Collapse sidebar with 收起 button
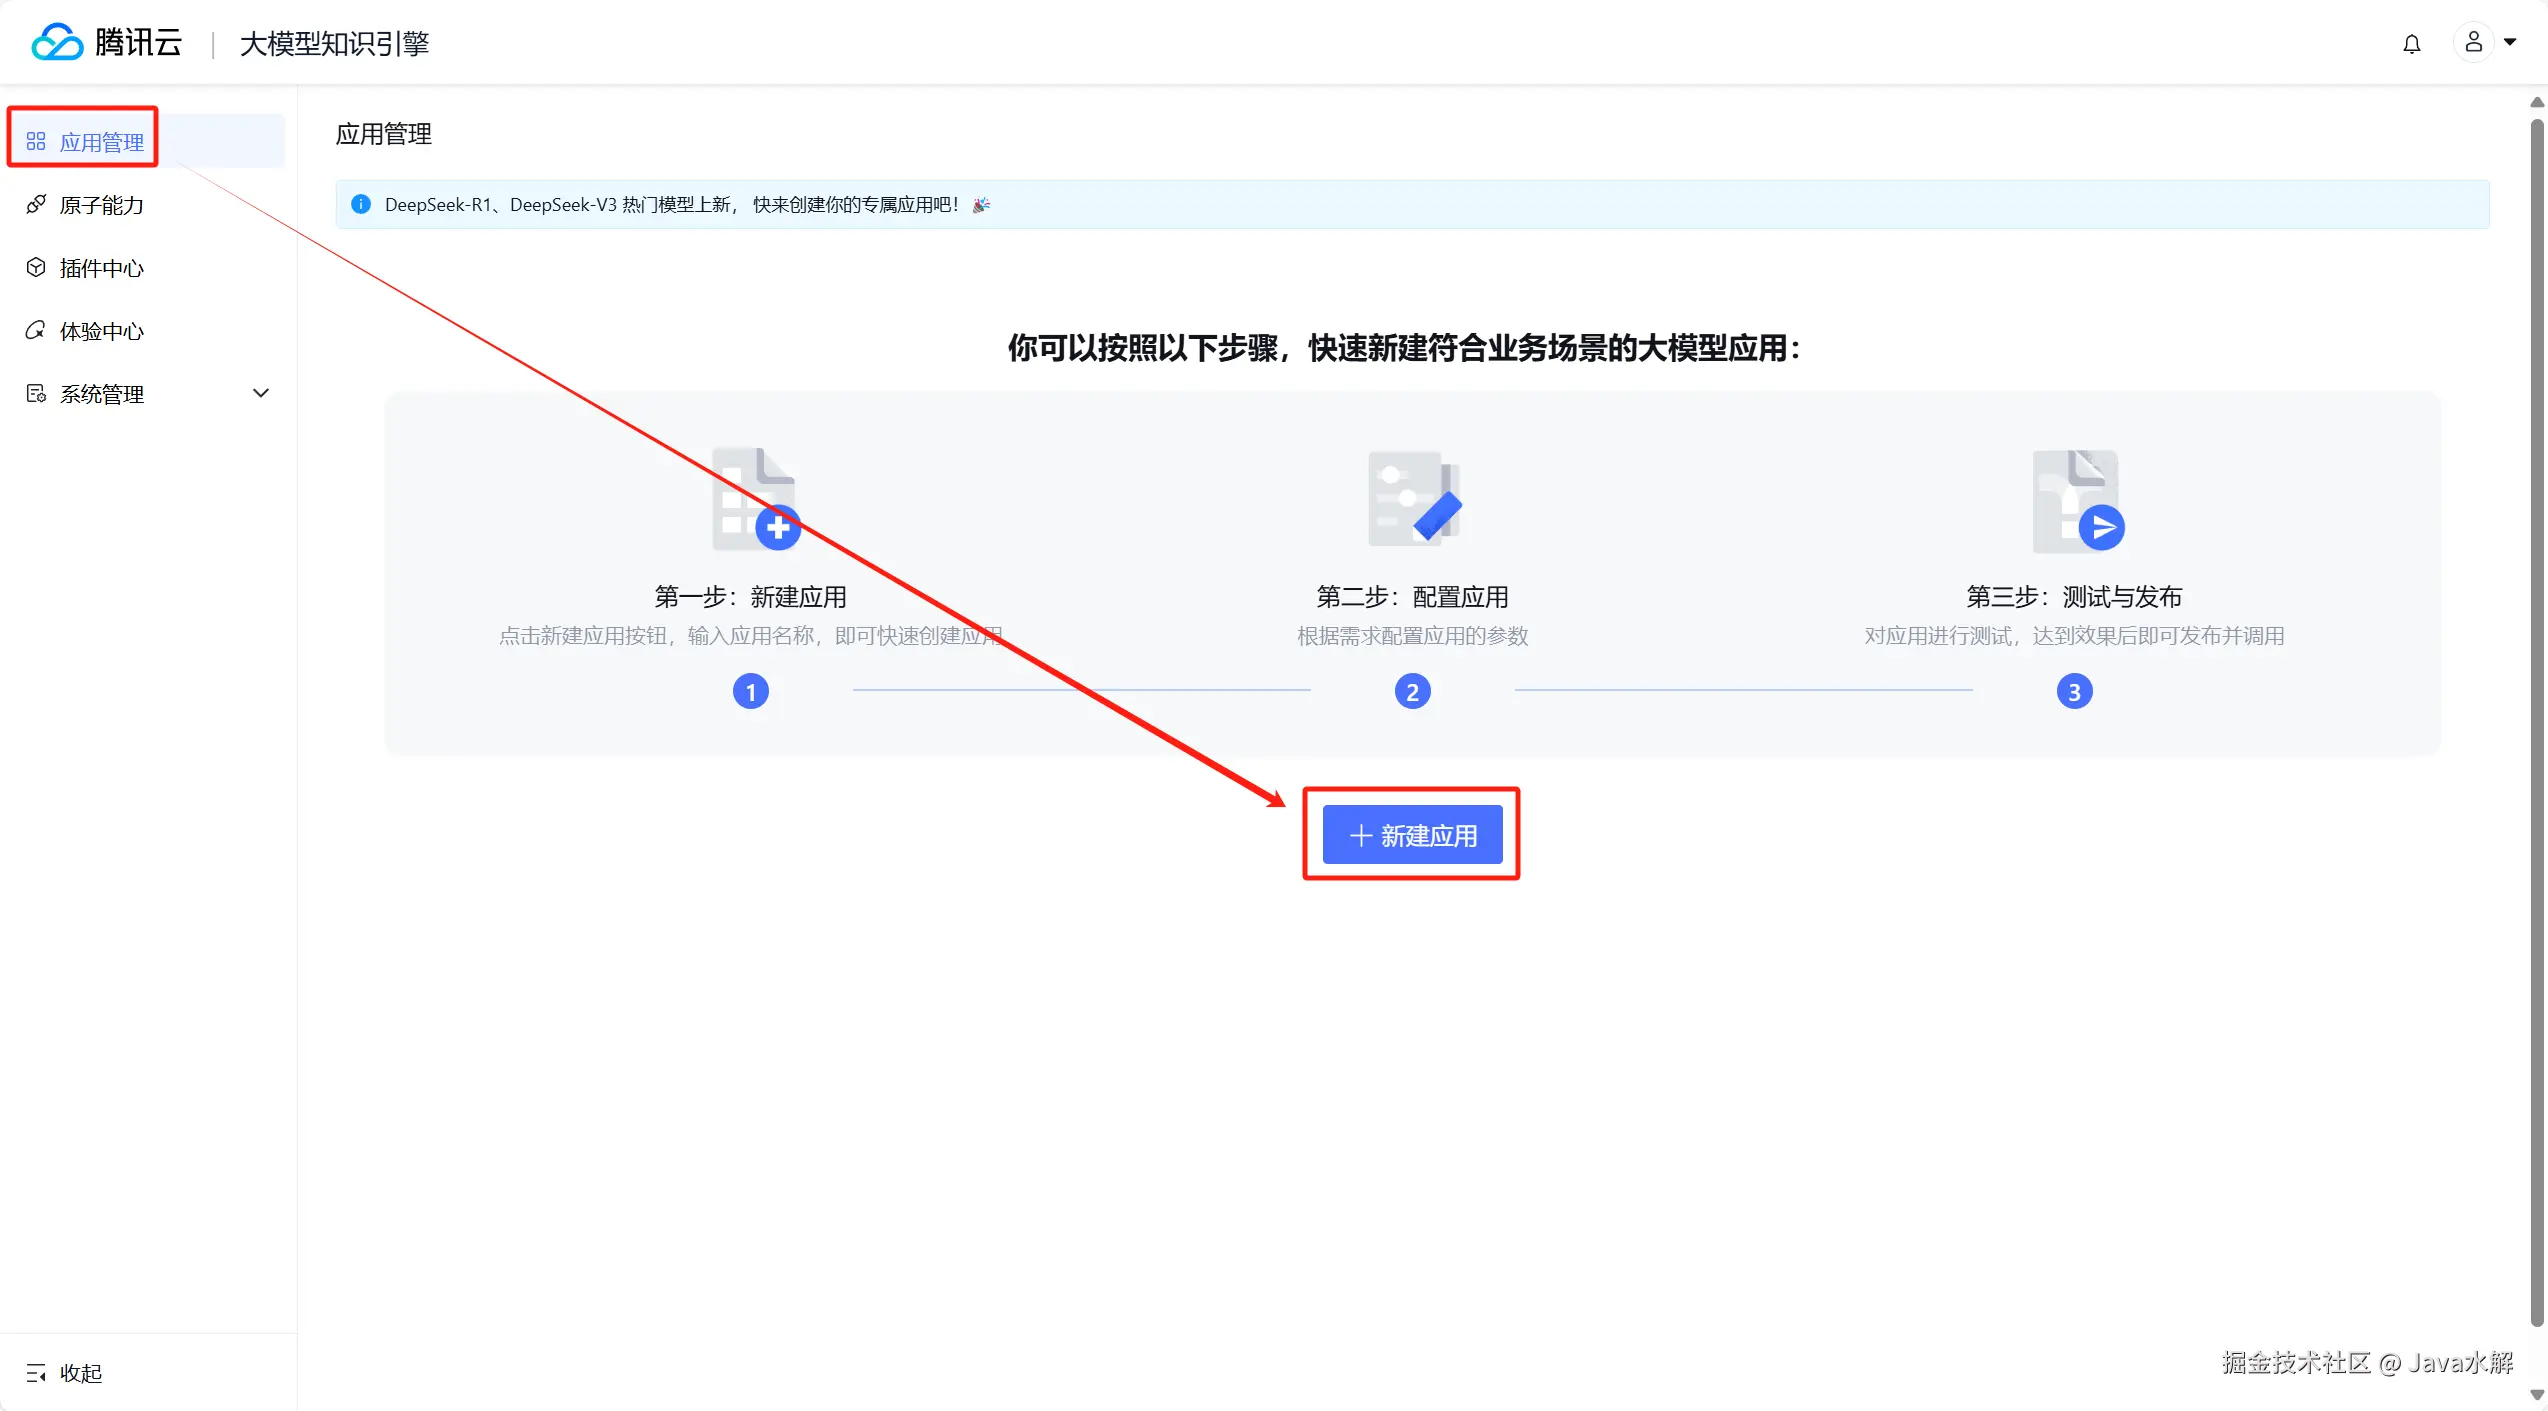The image size is (2548, 1411). click(x=64, y=1373)
